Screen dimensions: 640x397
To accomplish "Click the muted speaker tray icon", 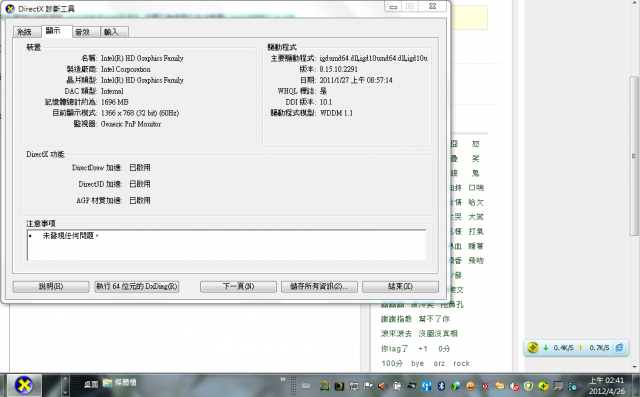I will coord(514,386).
